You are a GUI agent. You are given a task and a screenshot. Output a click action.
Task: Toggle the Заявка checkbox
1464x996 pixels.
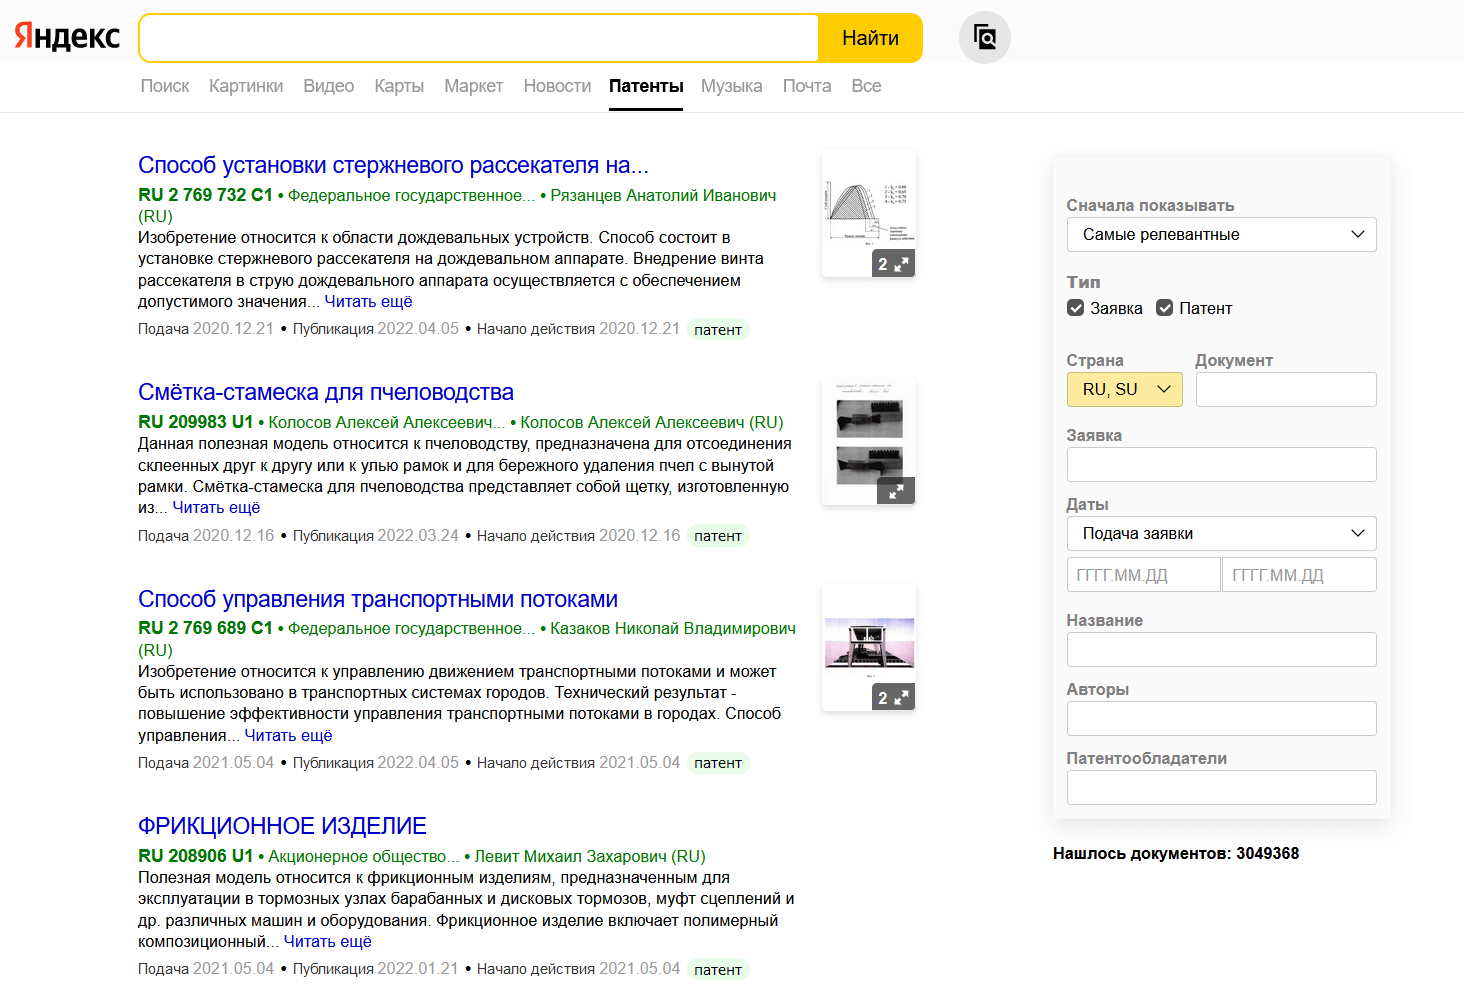click(x=1076, y=308)
